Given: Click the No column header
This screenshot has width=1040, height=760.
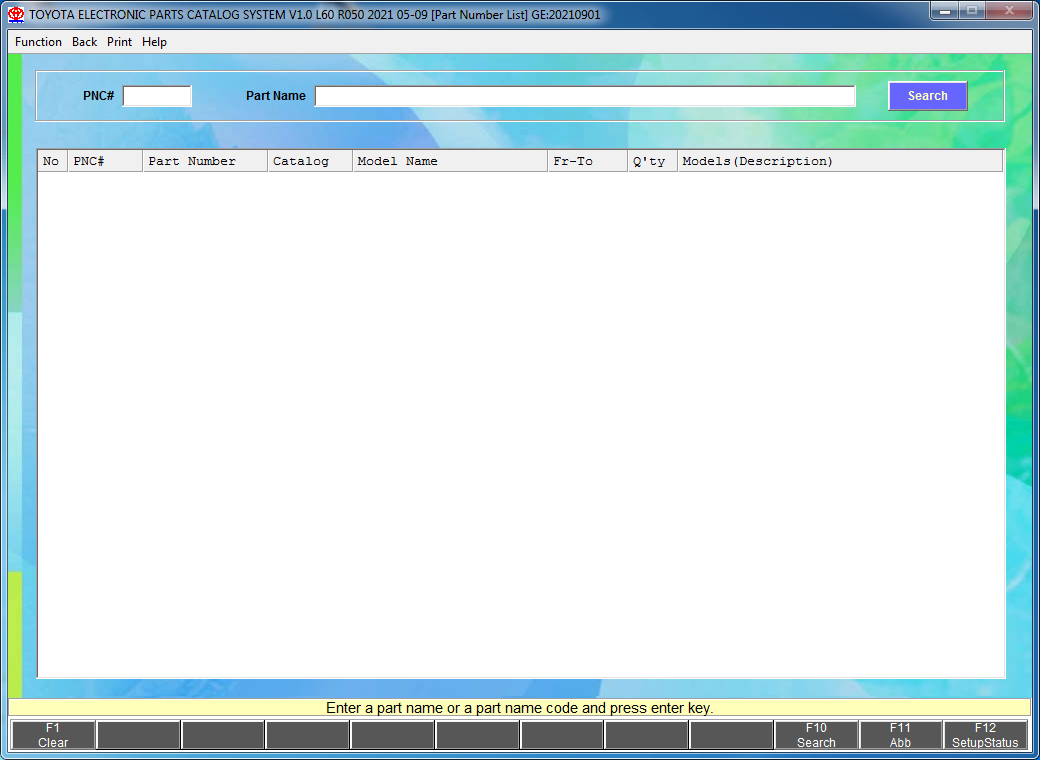Looking at the screenshot, I should [52, 161].
